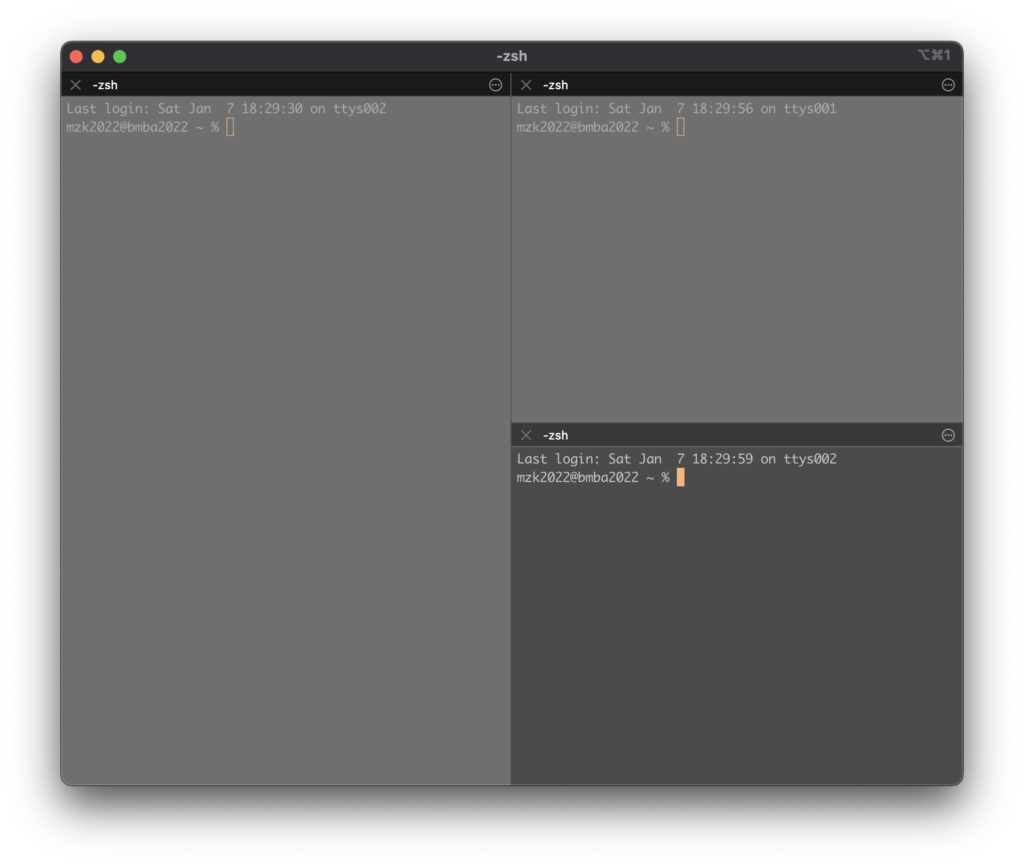Close the 18:29:59 pane using its X icon
1024x866 pixels.
click(526, 435)
